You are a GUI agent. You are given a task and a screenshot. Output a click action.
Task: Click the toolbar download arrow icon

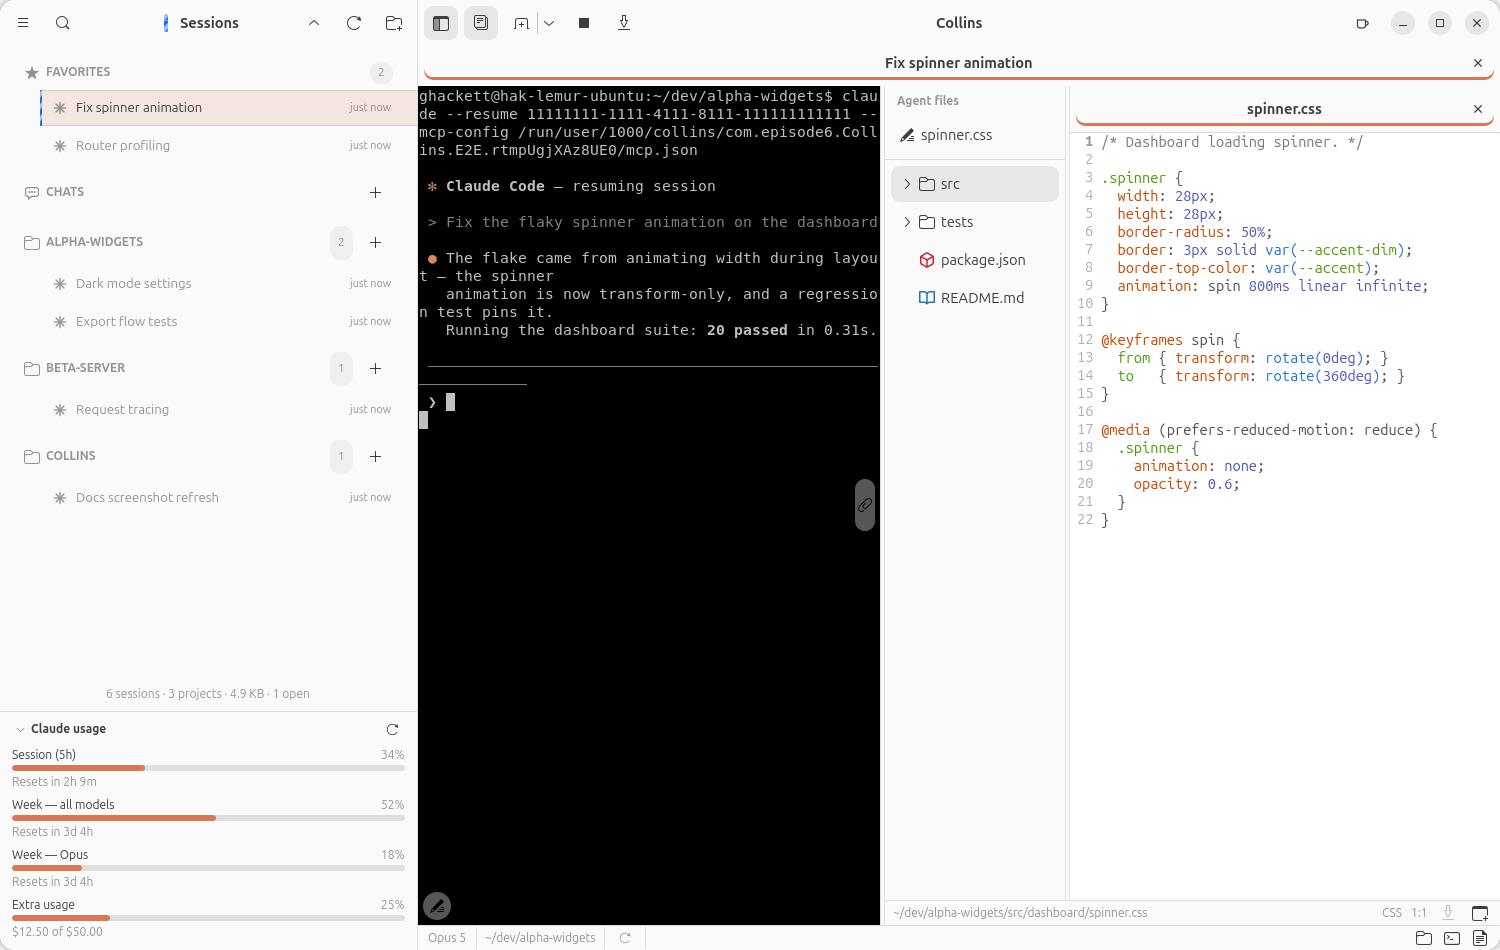(x=624, y=23)
